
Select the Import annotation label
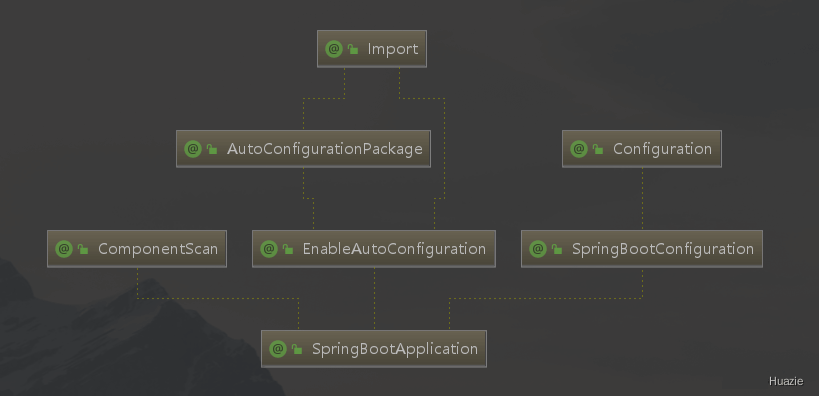tap(393, 49)
